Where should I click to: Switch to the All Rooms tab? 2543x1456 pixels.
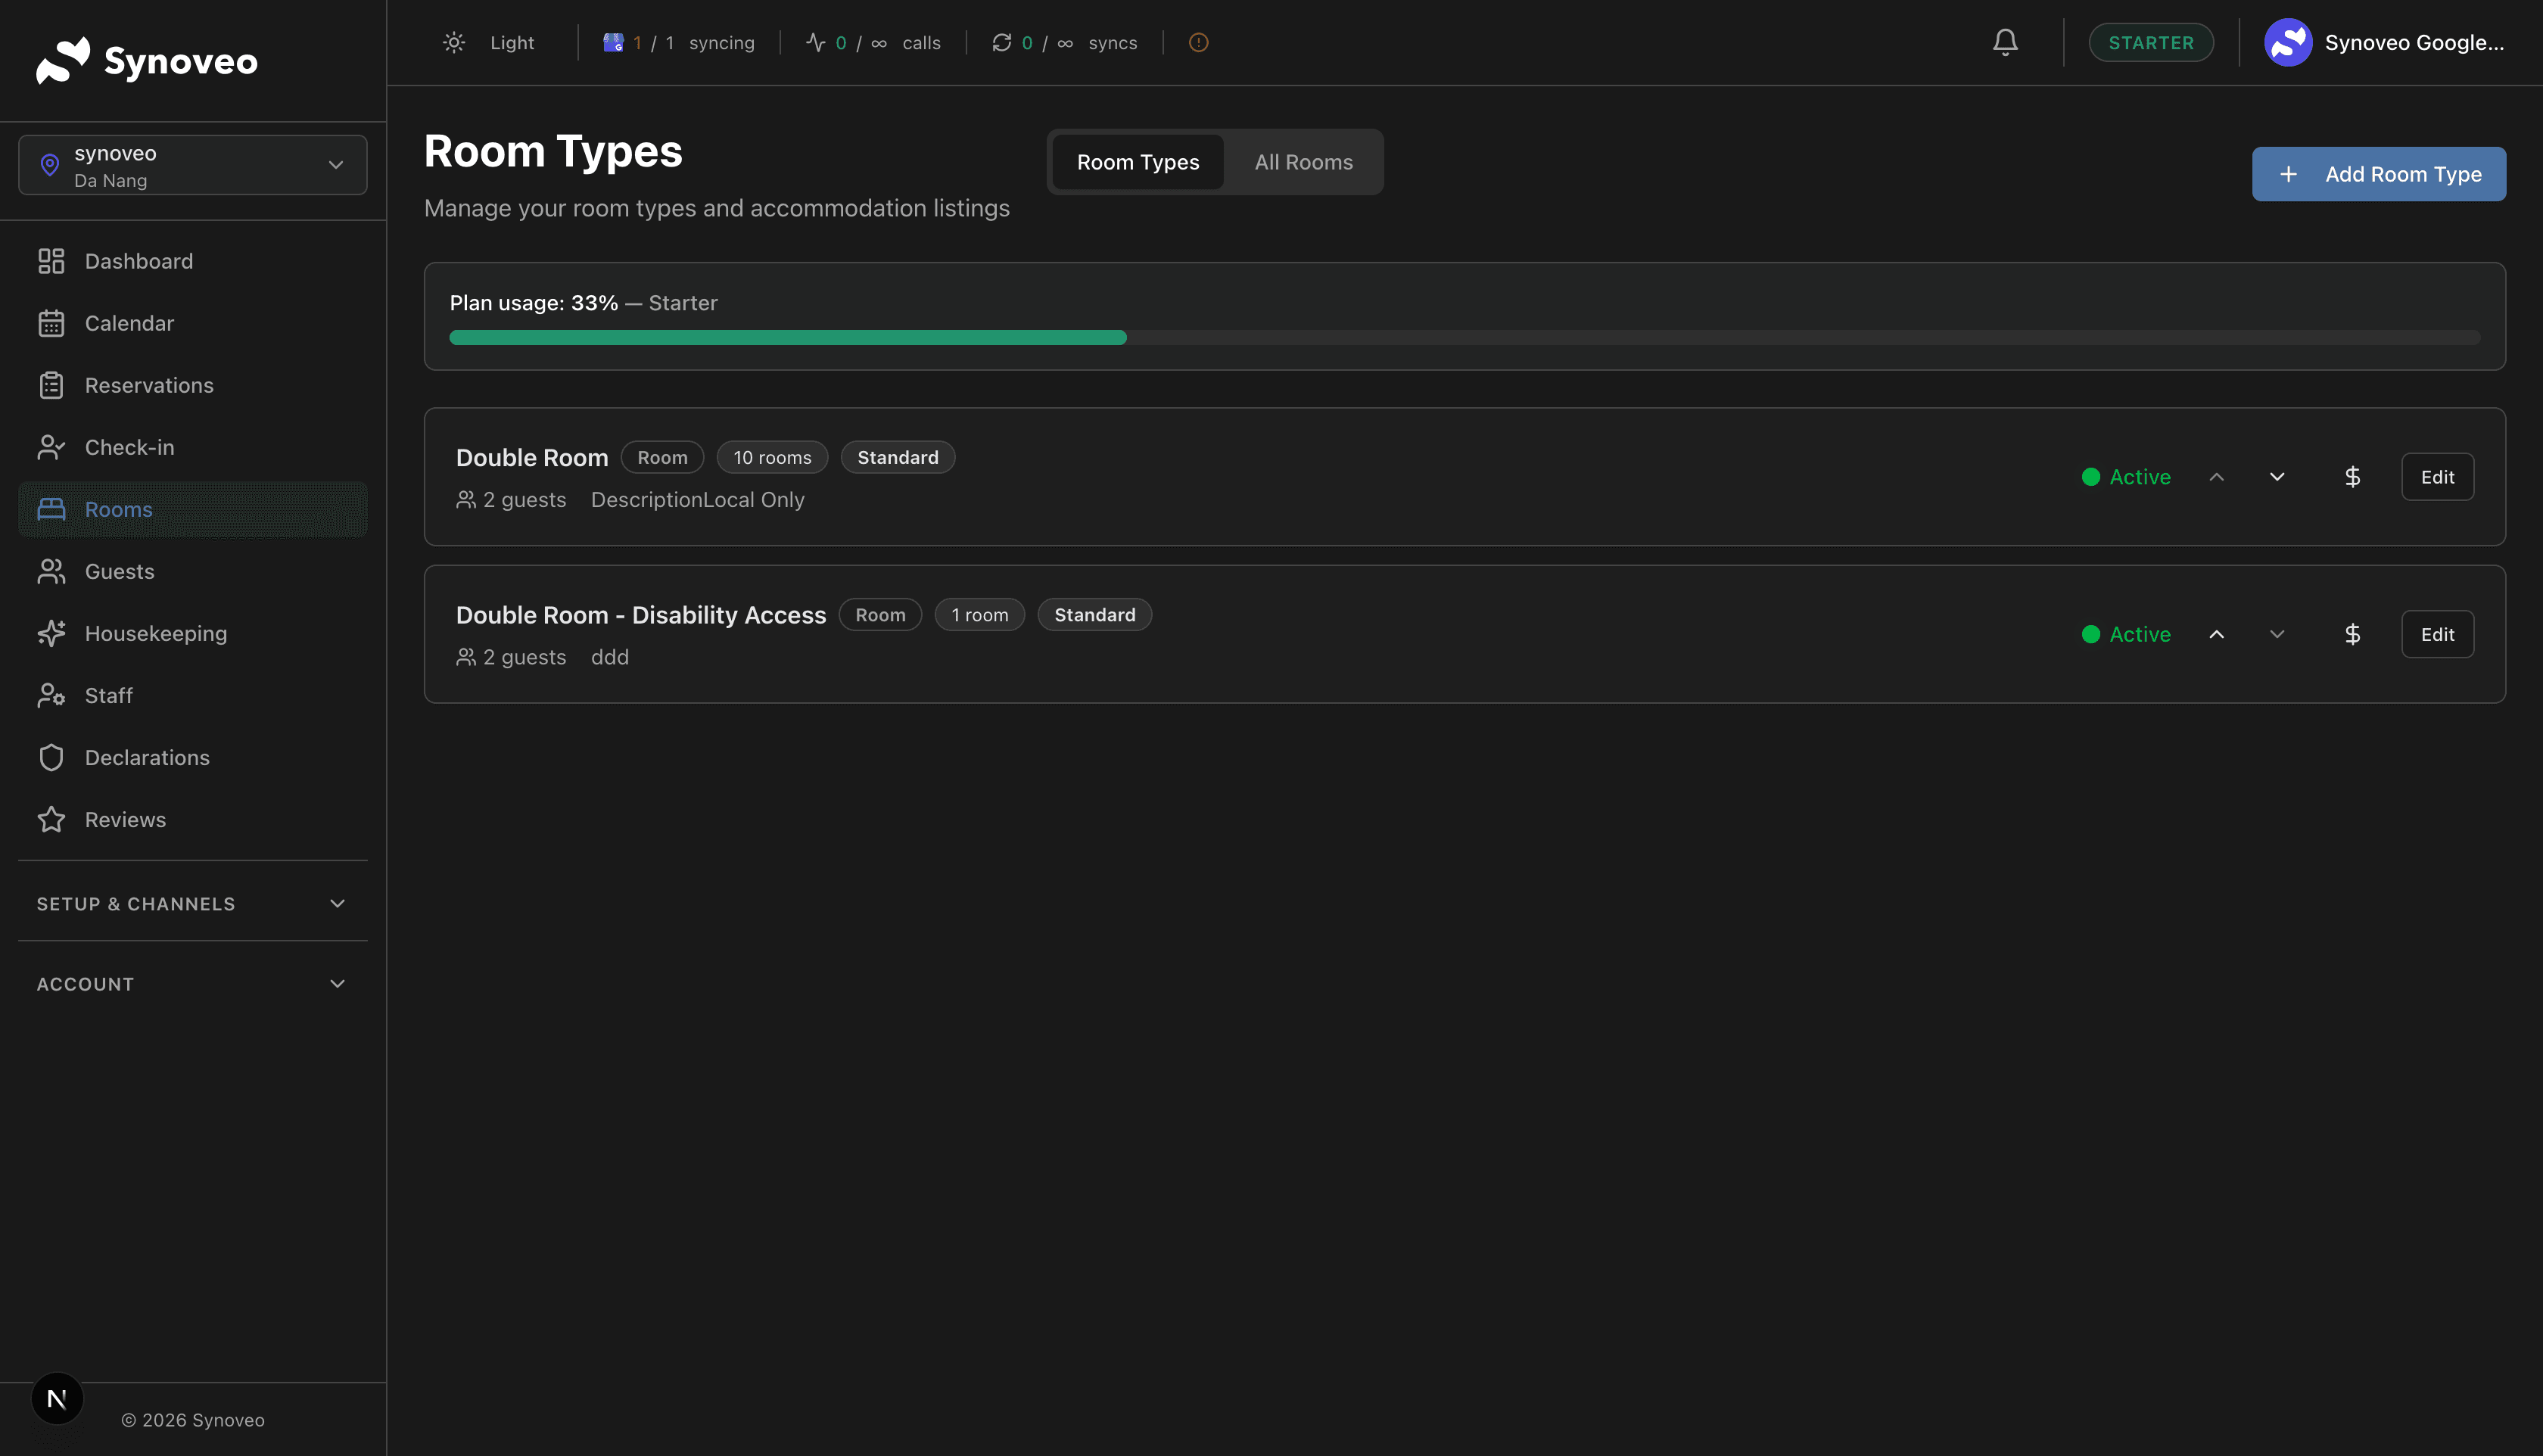pyautogui.click(x=1303, y=162)
